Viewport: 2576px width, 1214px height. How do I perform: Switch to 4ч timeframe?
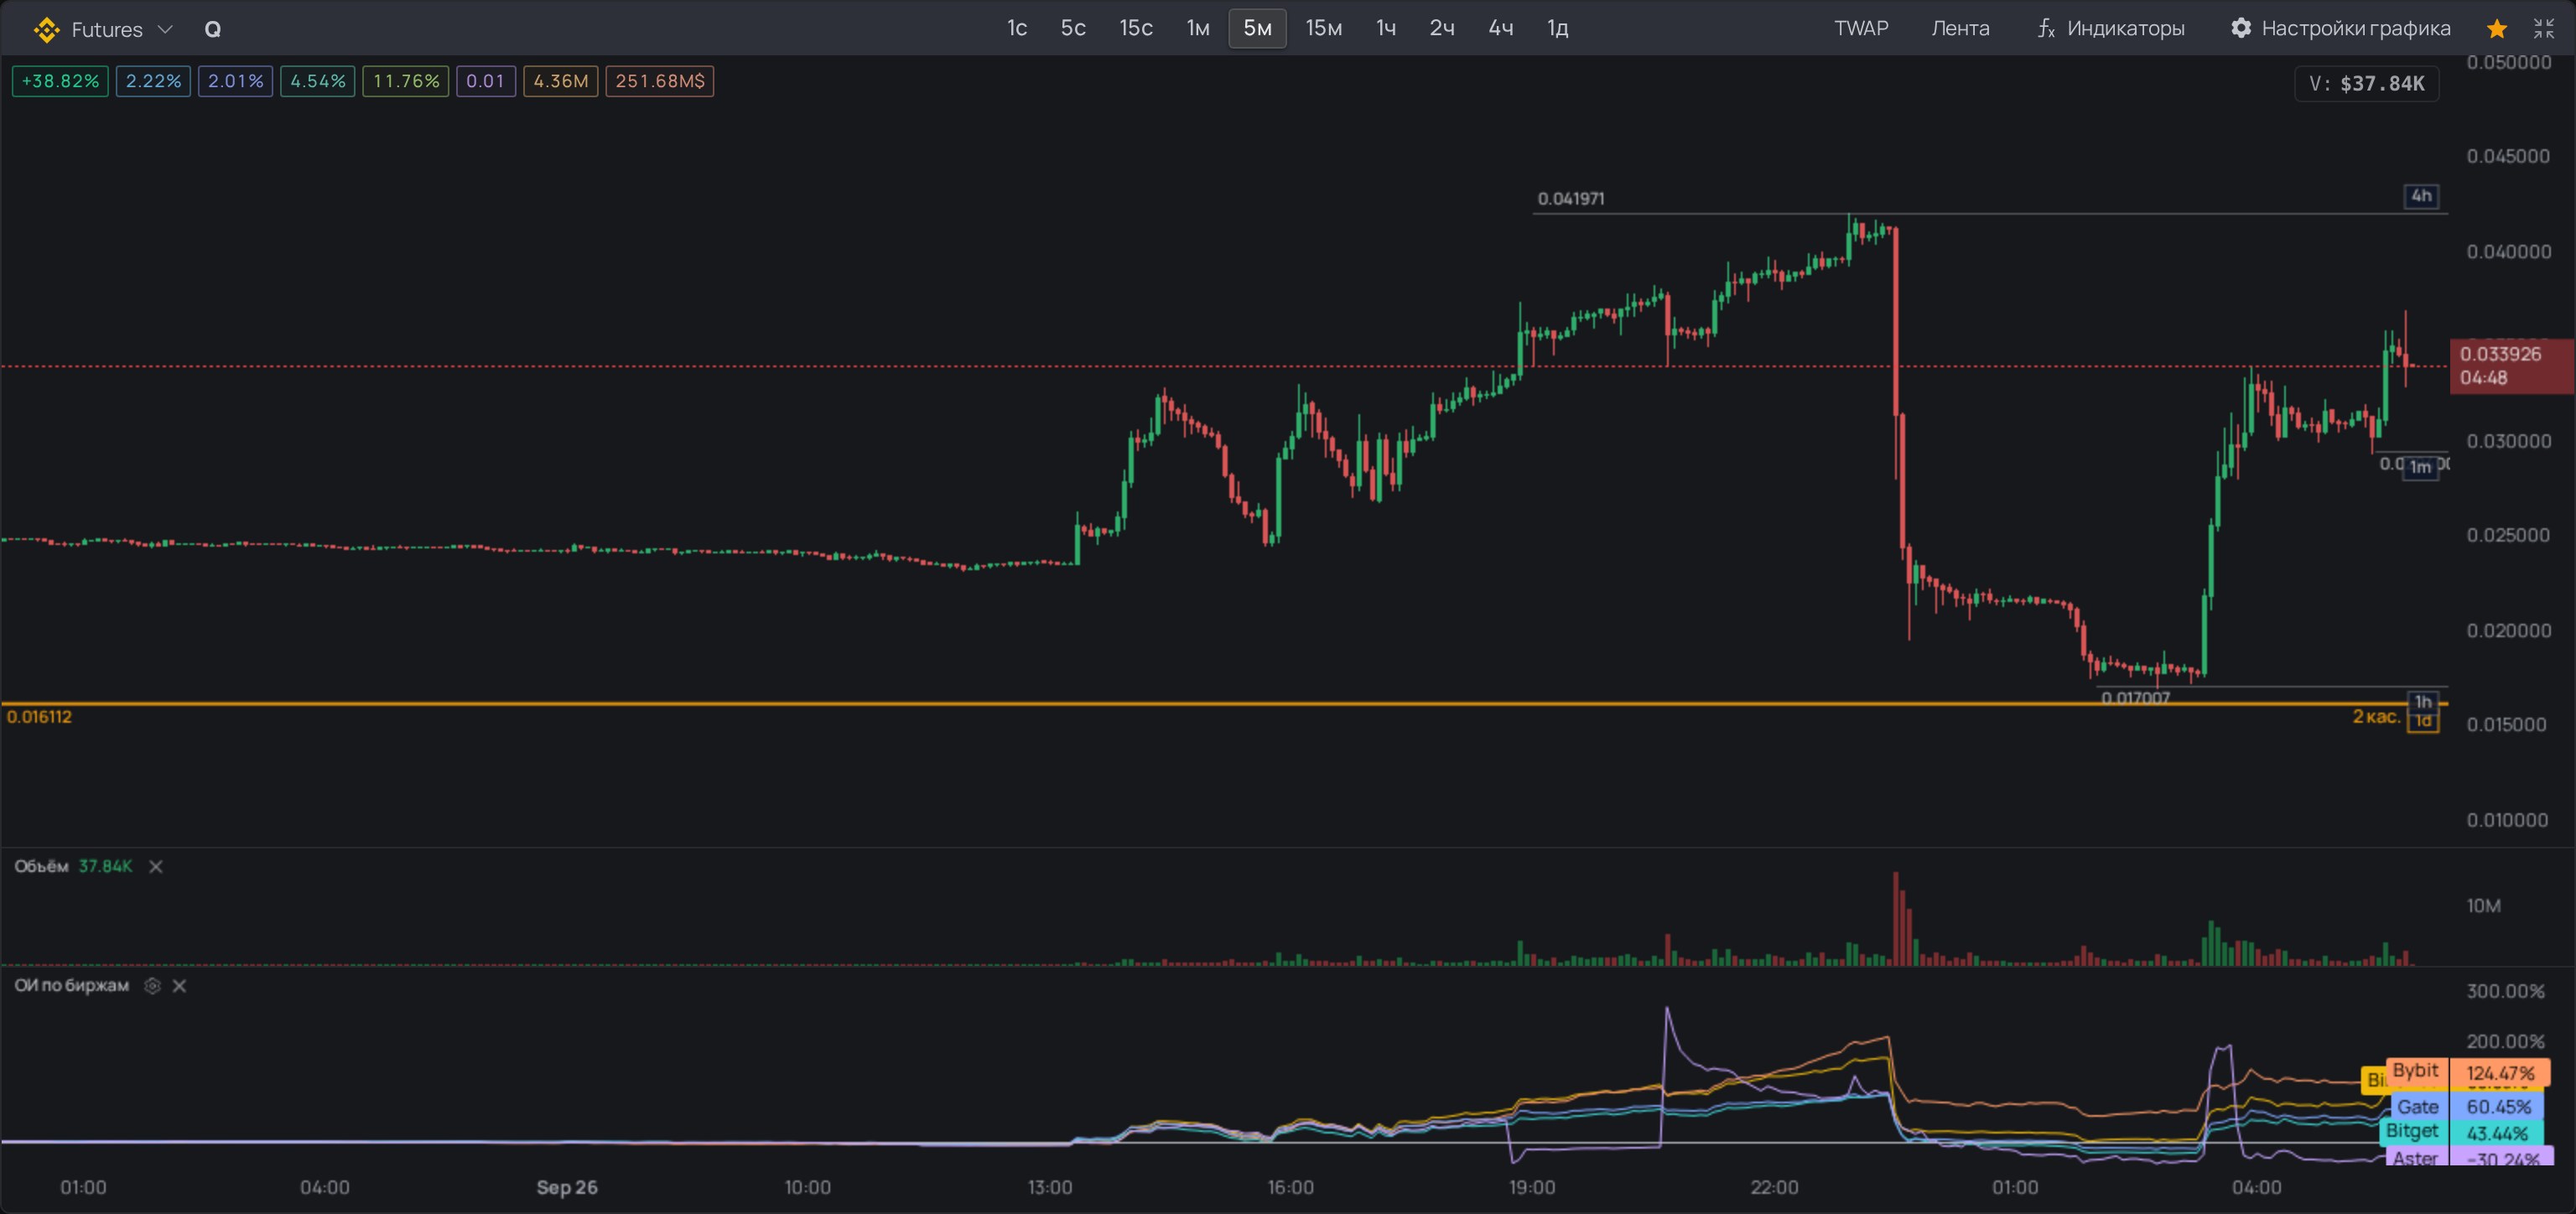pos(1501,28)
